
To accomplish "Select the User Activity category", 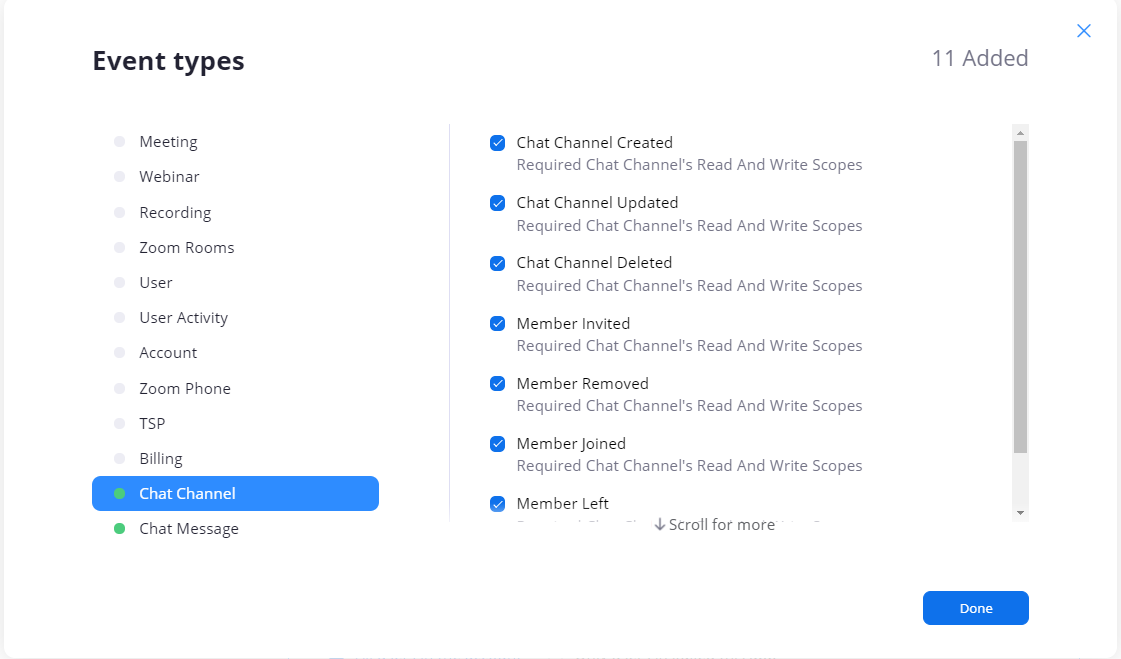I will pos(183,318).
